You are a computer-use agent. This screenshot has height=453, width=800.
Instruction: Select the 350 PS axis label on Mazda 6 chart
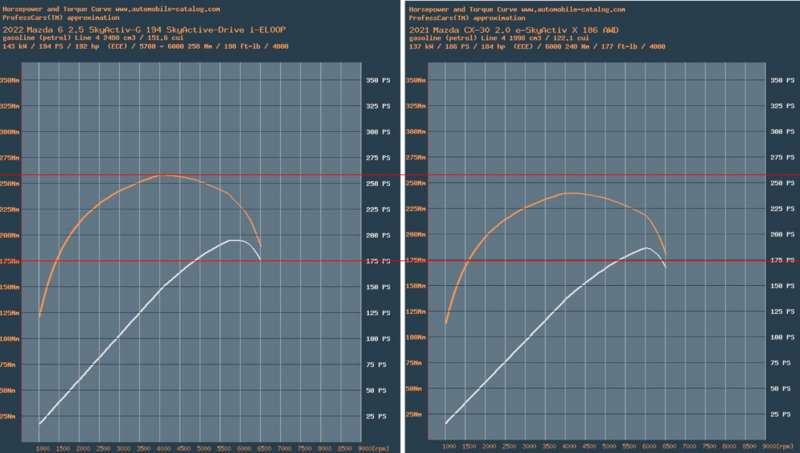(x=380, y=80)
